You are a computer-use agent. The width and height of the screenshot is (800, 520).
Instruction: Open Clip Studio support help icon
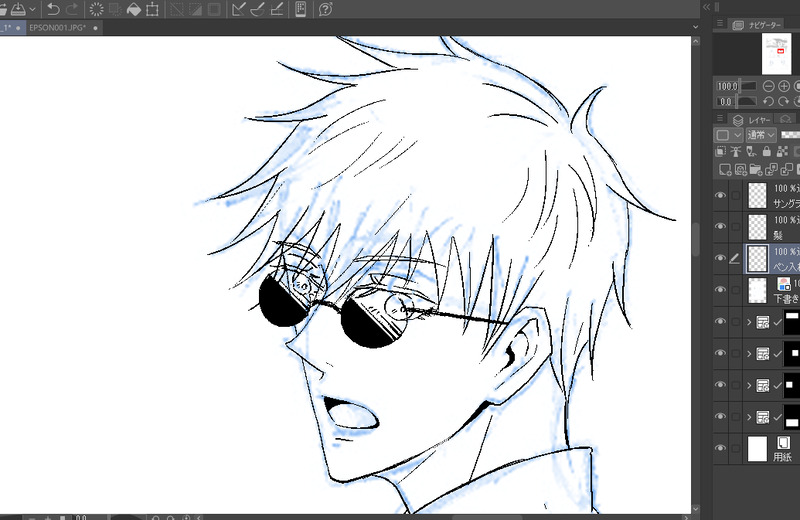point(326,9)
